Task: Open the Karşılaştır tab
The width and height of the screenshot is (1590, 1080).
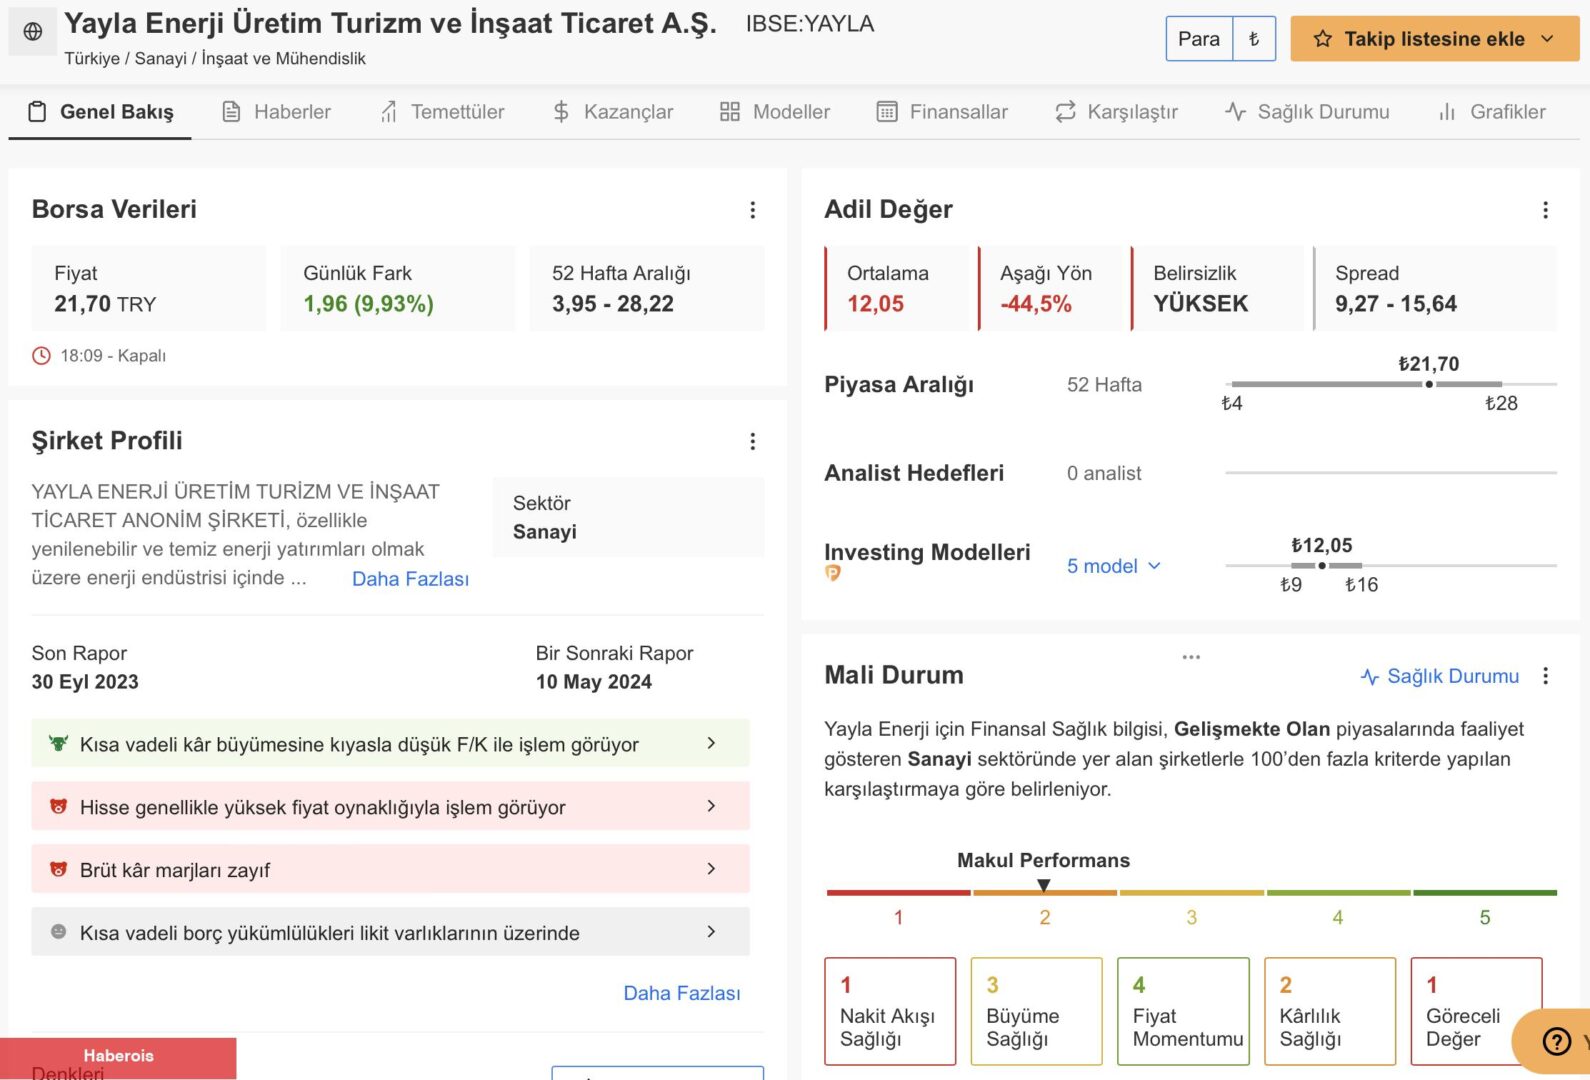Action: 1116,112
